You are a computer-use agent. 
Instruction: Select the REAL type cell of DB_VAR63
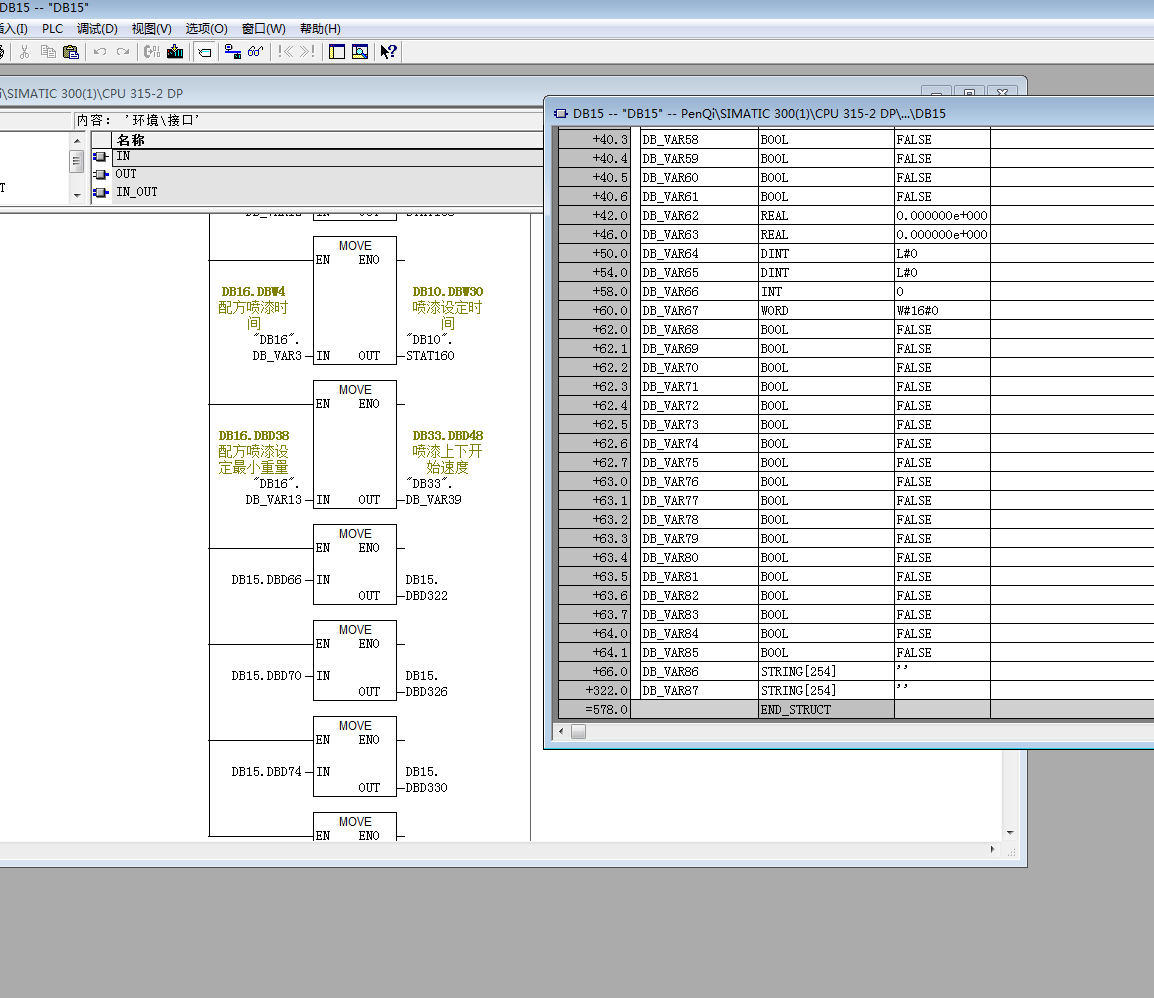826,235
